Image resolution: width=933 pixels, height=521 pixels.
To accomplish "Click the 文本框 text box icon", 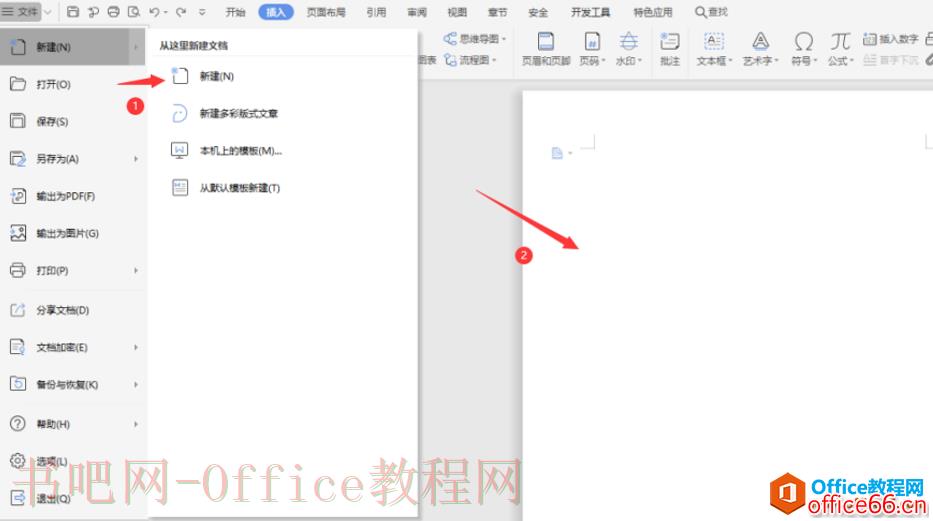I will pyautogui.click(x=713, y=42).
